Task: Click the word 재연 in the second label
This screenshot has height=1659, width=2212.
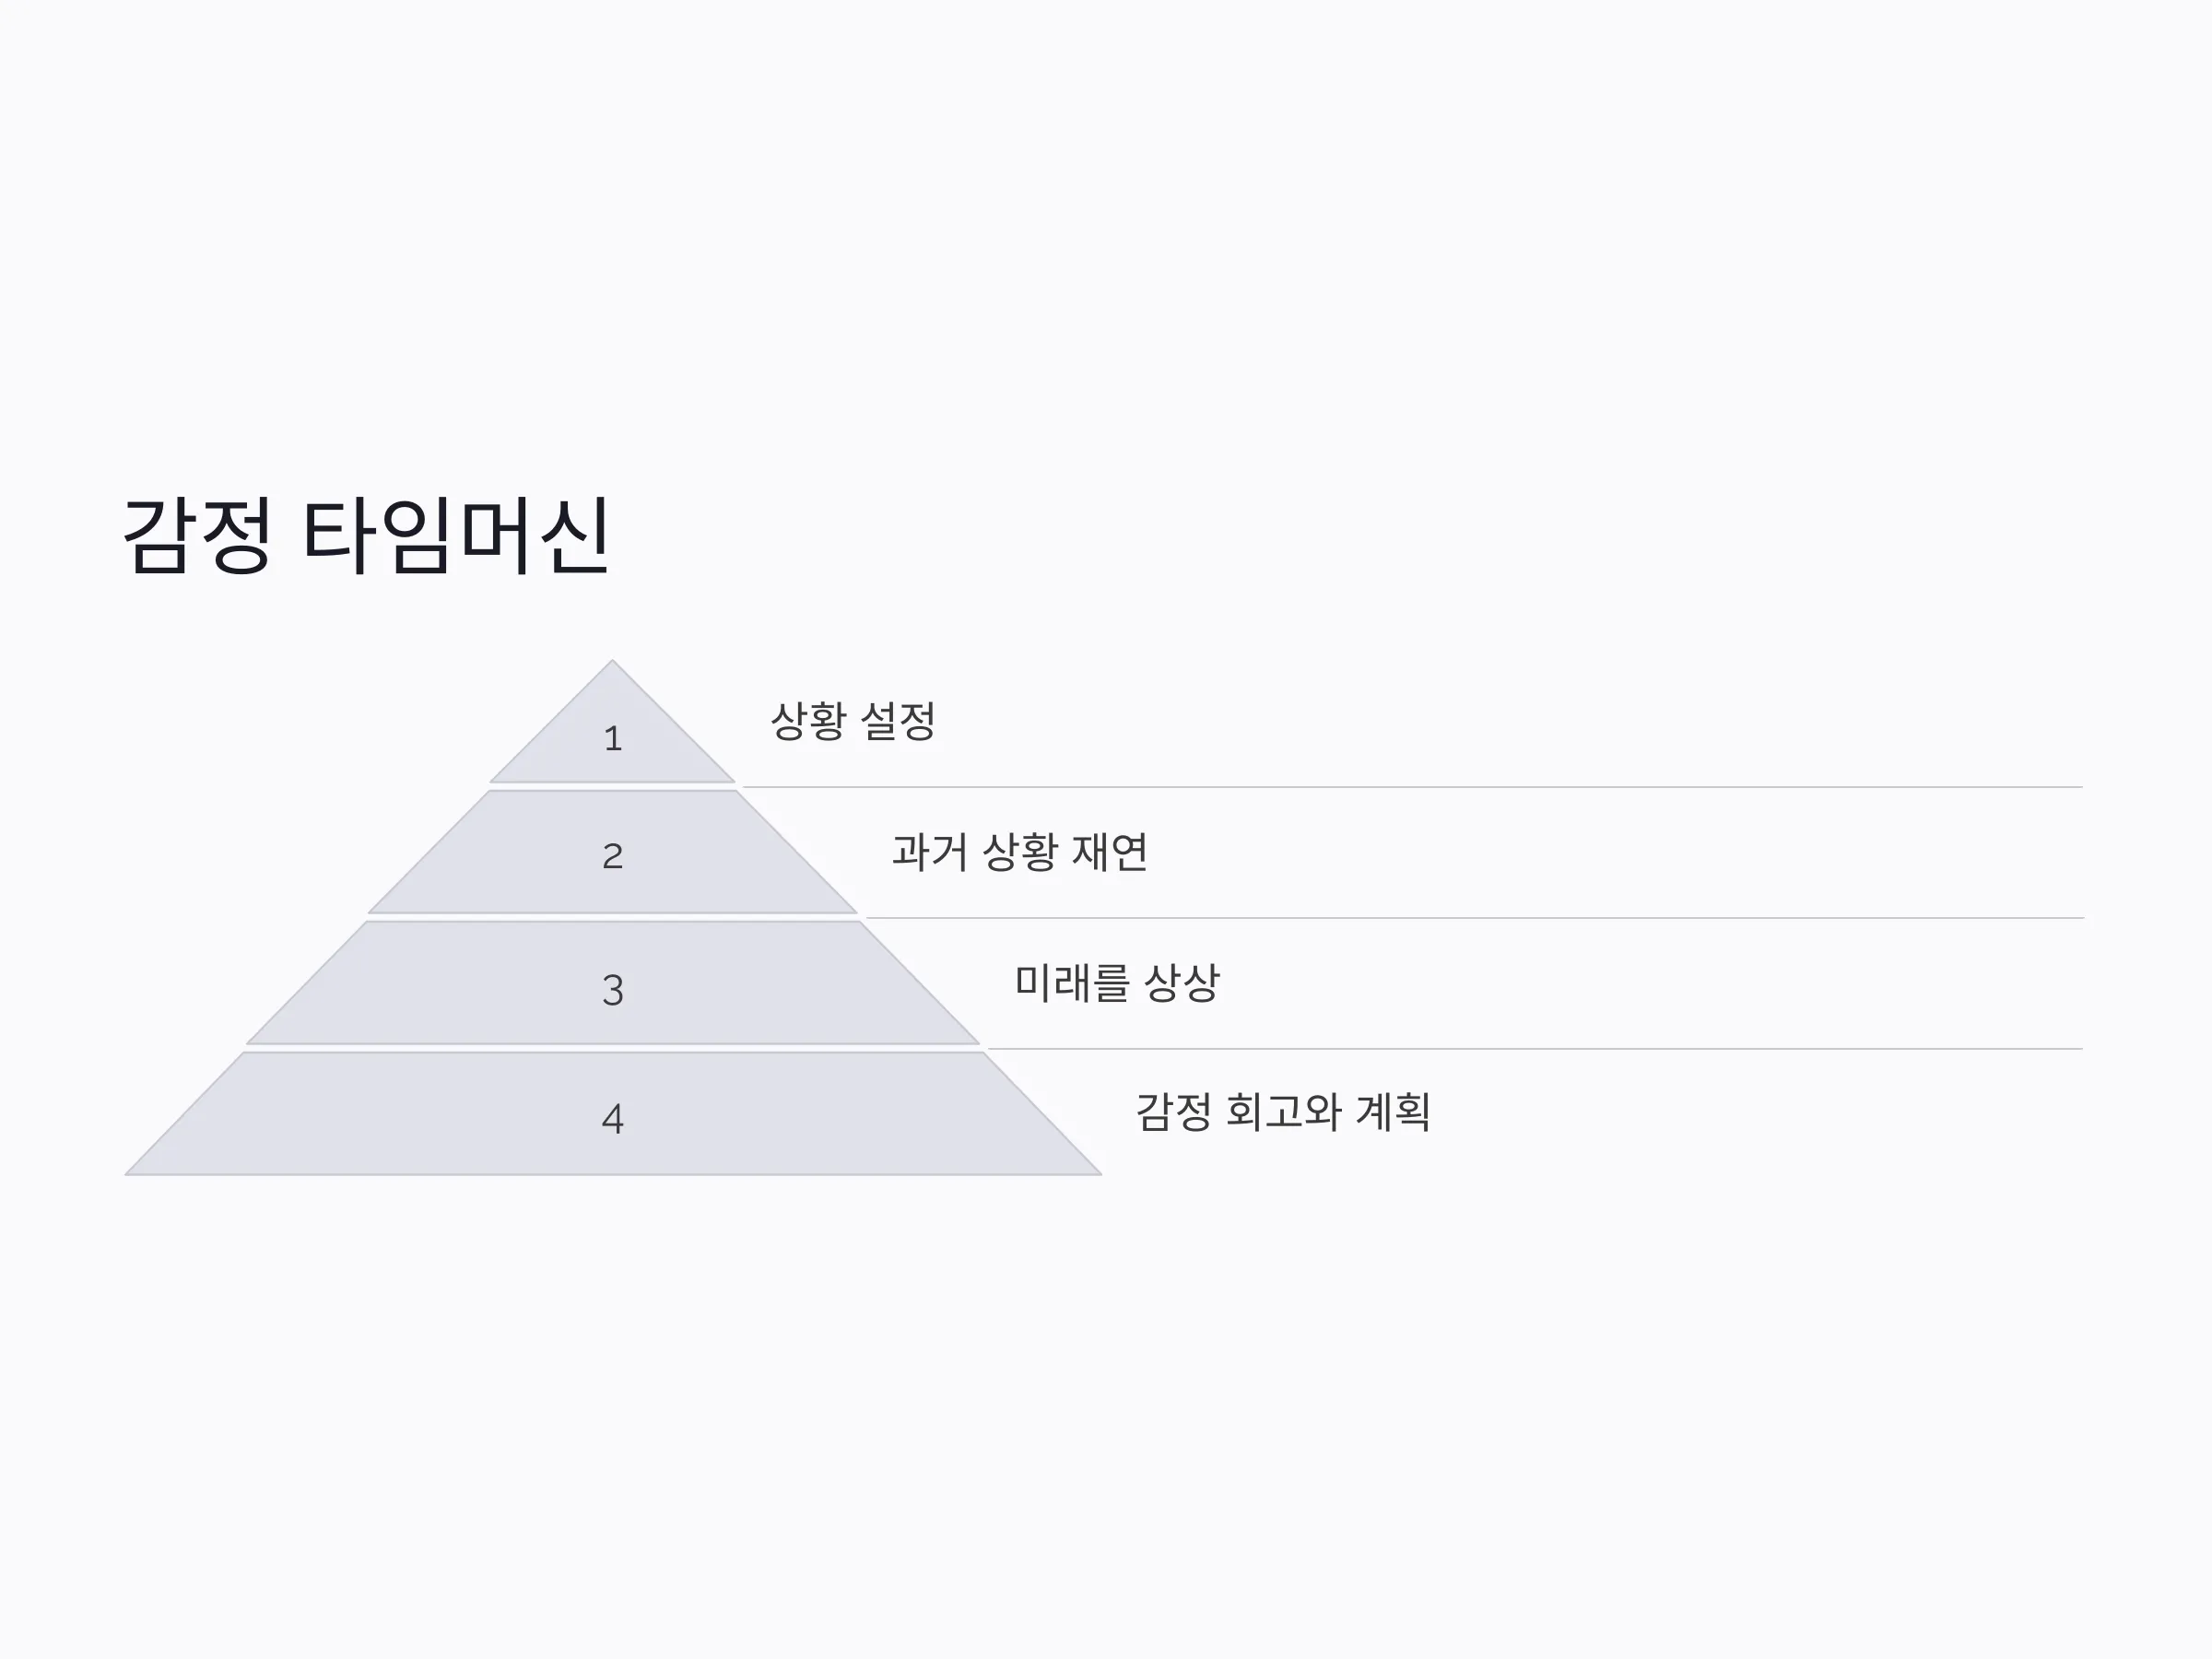Action: tap(1110, 852)
